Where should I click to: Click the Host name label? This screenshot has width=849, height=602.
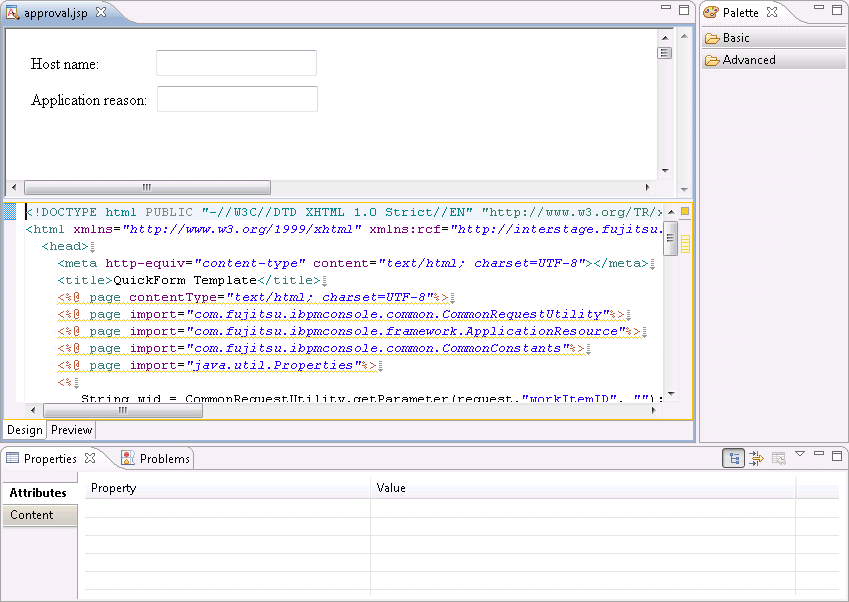[64, 64]
